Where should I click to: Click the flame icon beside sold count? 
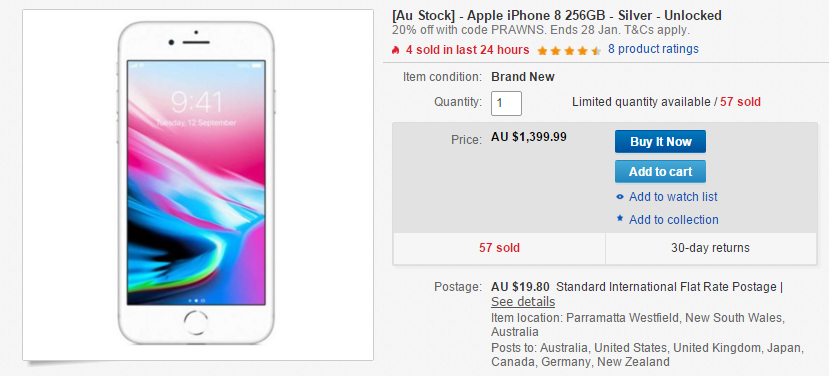(x=395, y=50)
